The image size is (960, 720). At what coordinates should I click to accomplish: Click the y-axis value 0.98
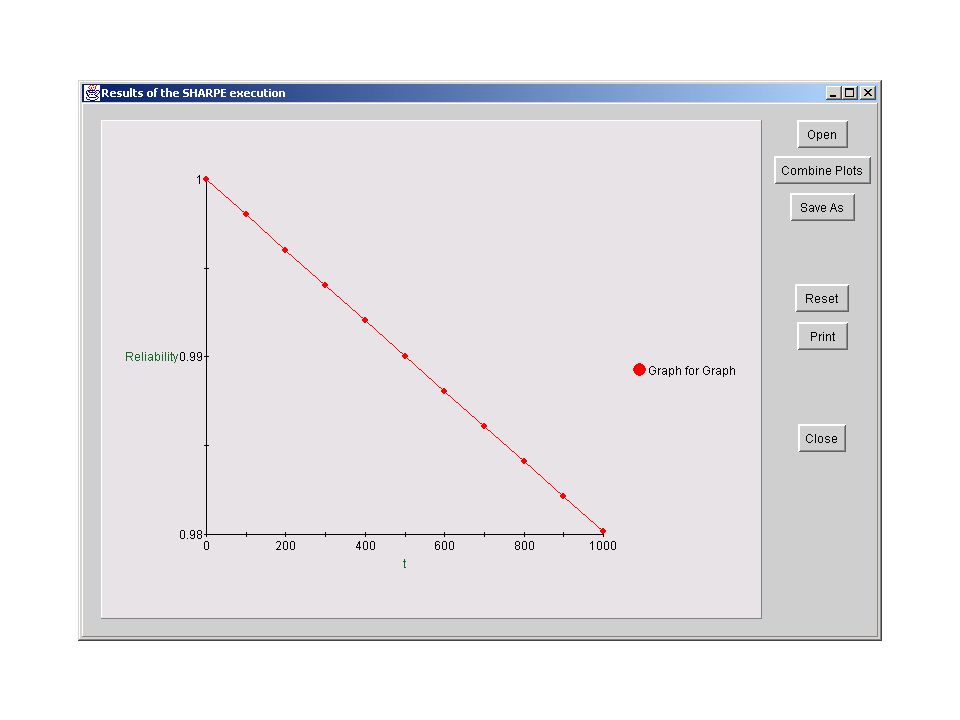(190, 534)
